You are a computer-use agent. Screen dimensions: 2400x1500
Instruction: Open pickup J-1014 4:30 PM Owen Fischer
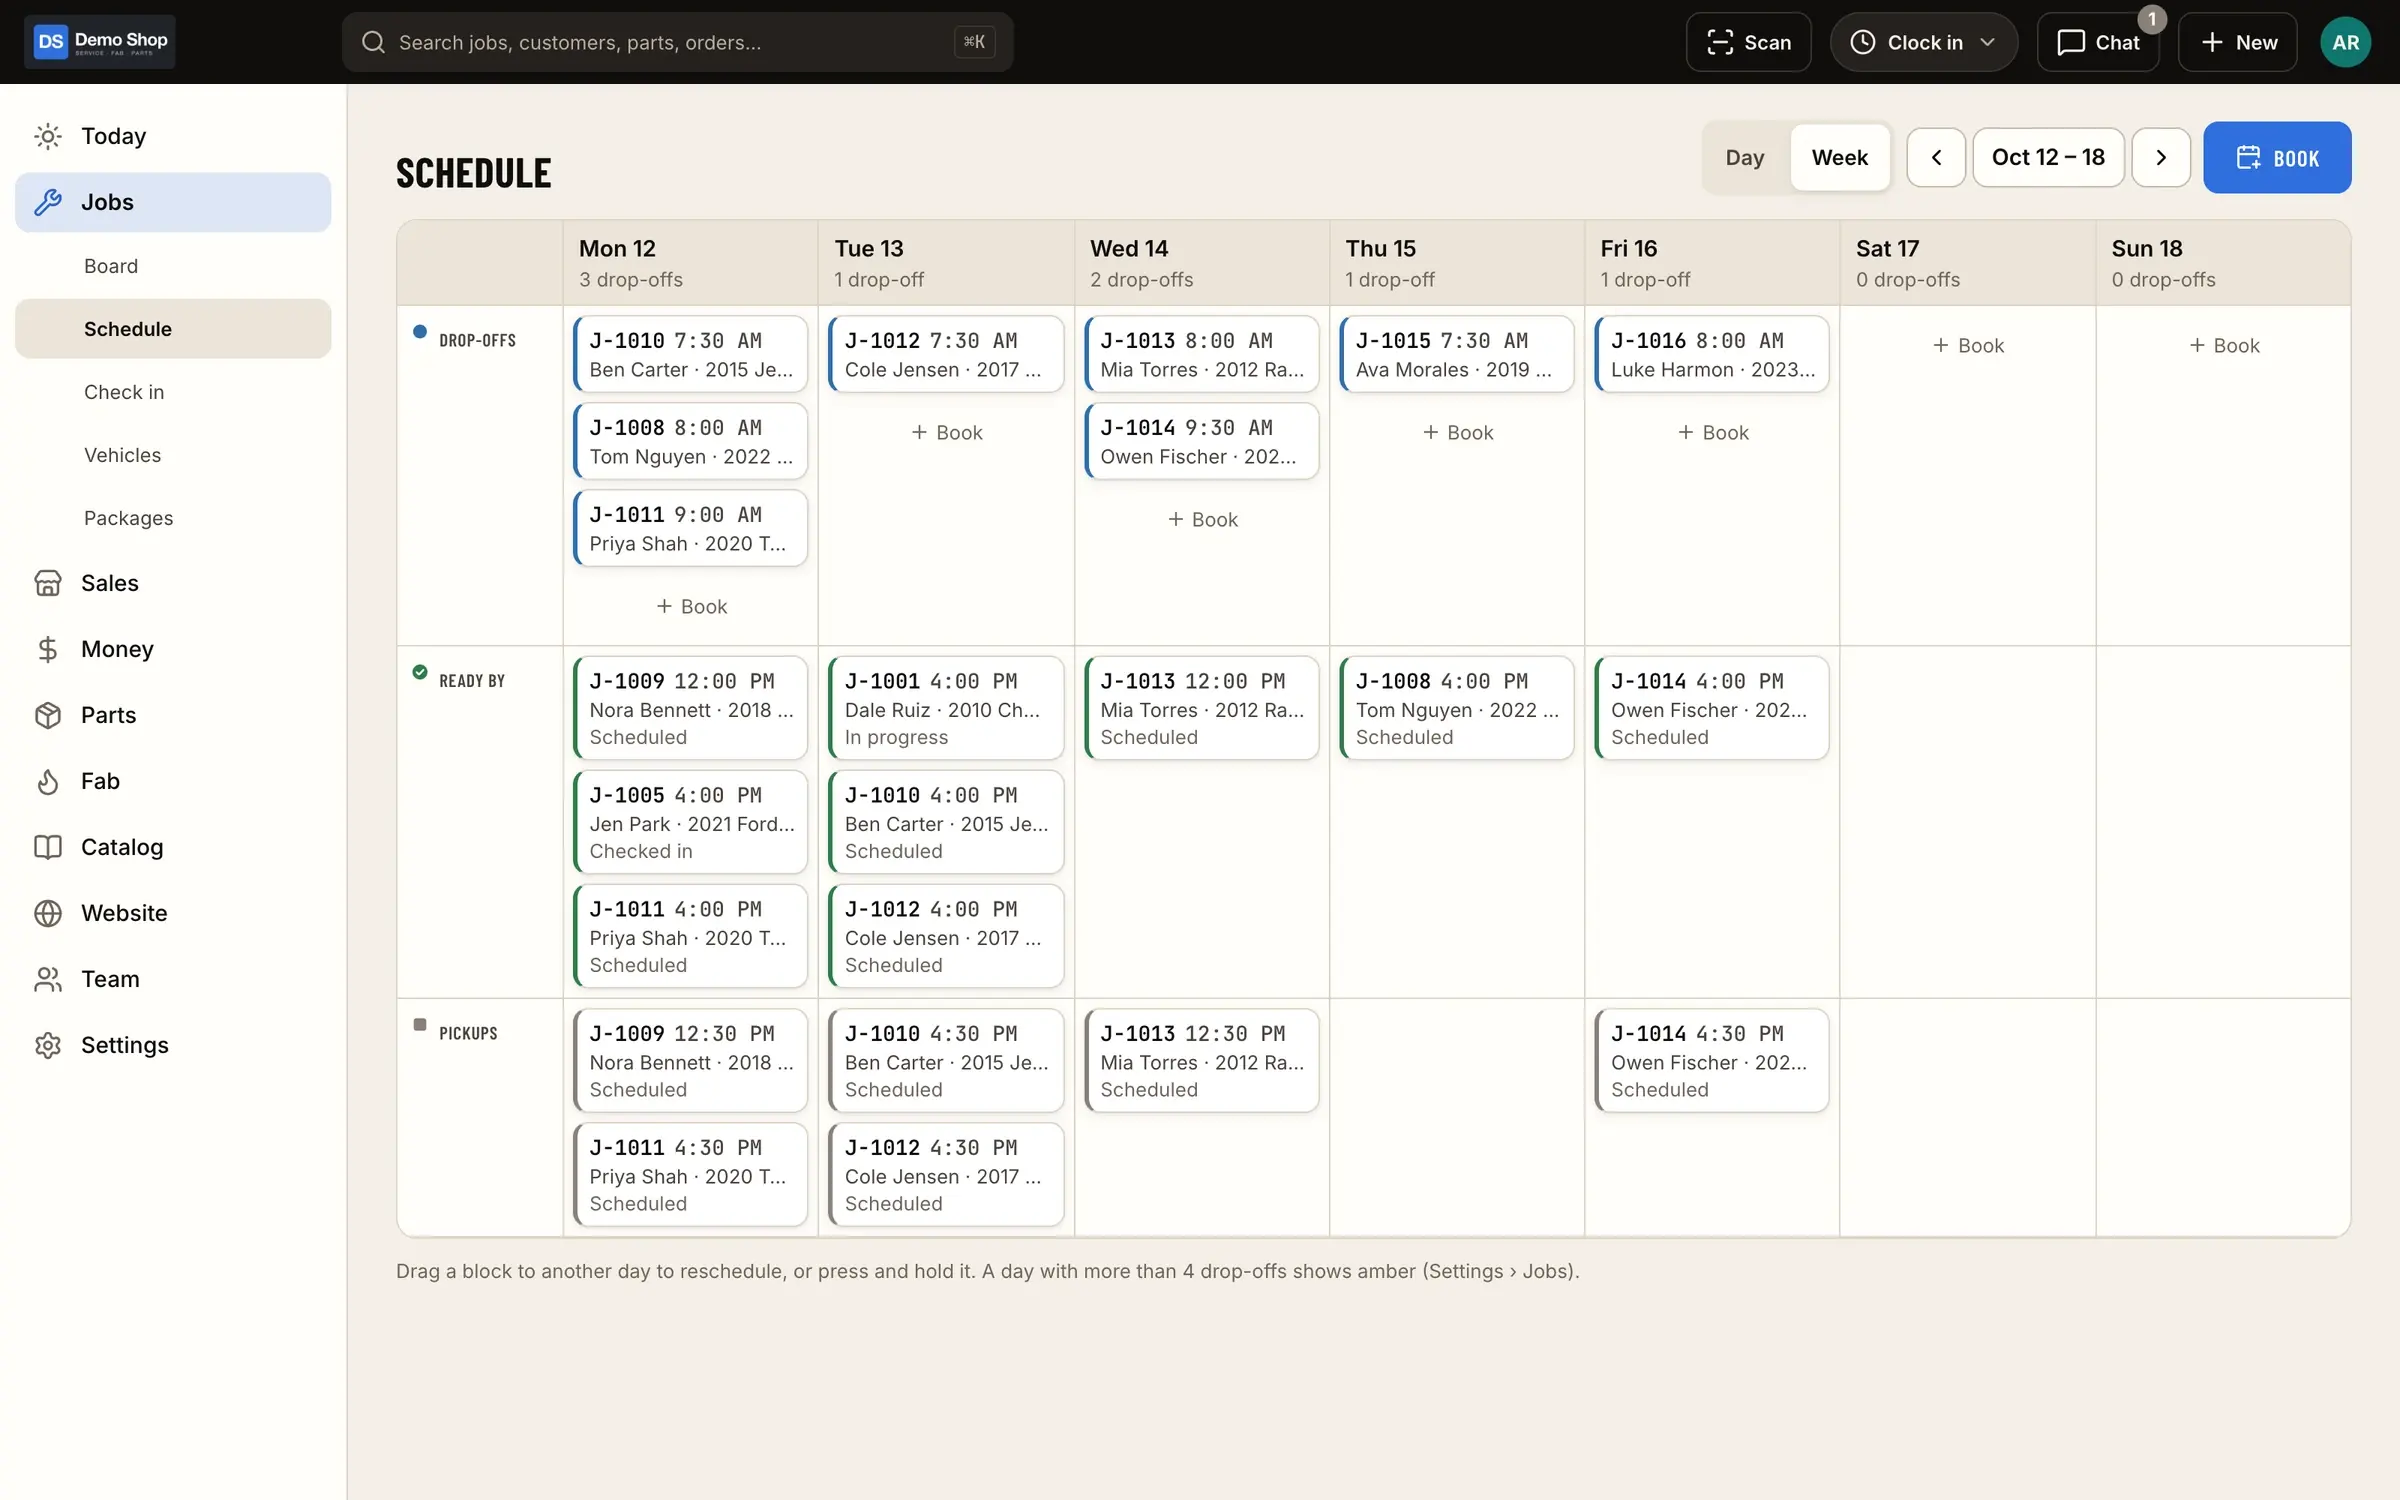click(1712, 1060)
